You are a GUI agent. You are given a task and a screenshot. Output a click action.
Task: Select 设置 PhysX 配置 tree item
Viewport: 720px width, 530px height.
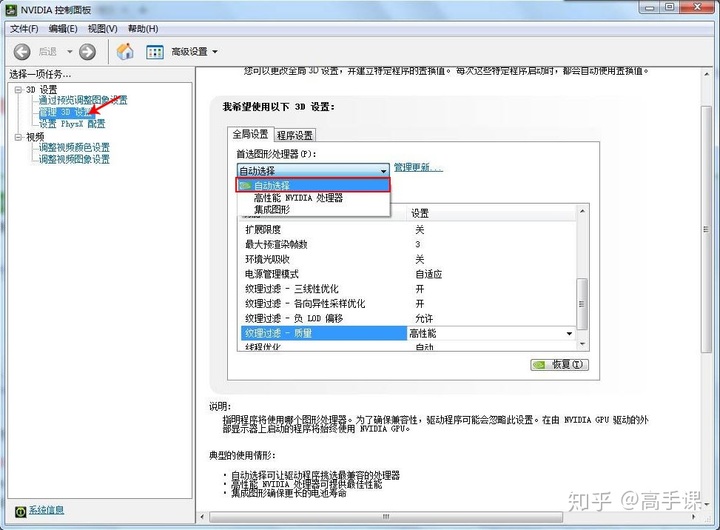coord(72,124)
